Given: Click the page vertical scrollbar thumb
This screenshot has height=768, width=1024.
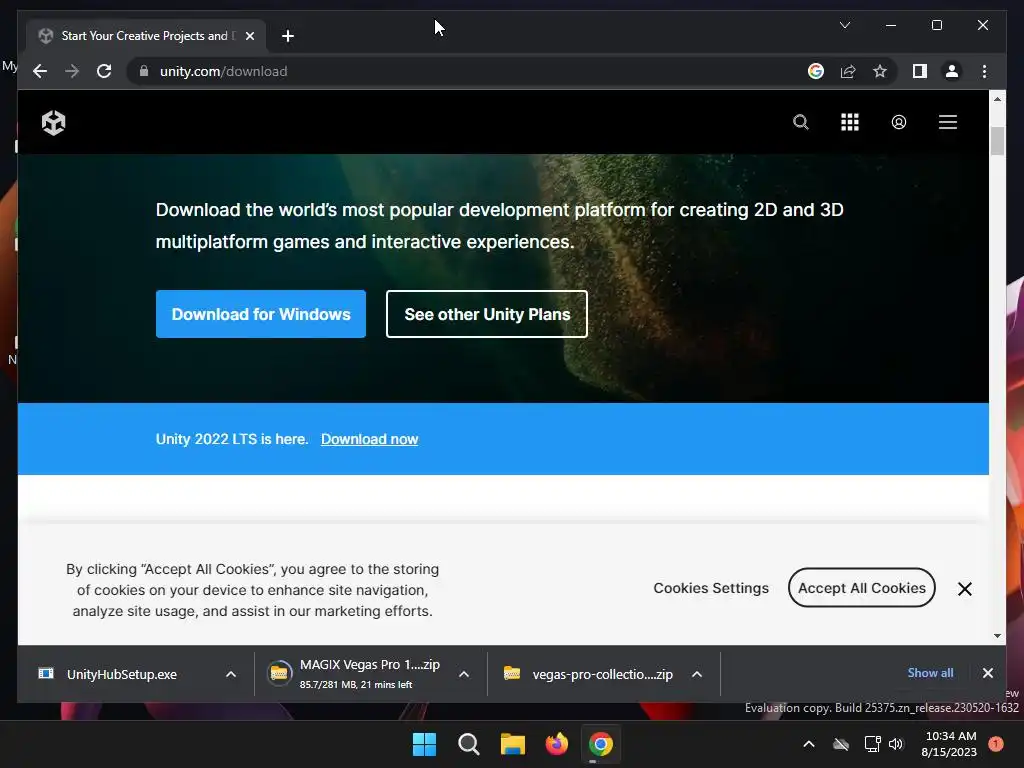Looking at the screenshot, I should tap(997, 141).
